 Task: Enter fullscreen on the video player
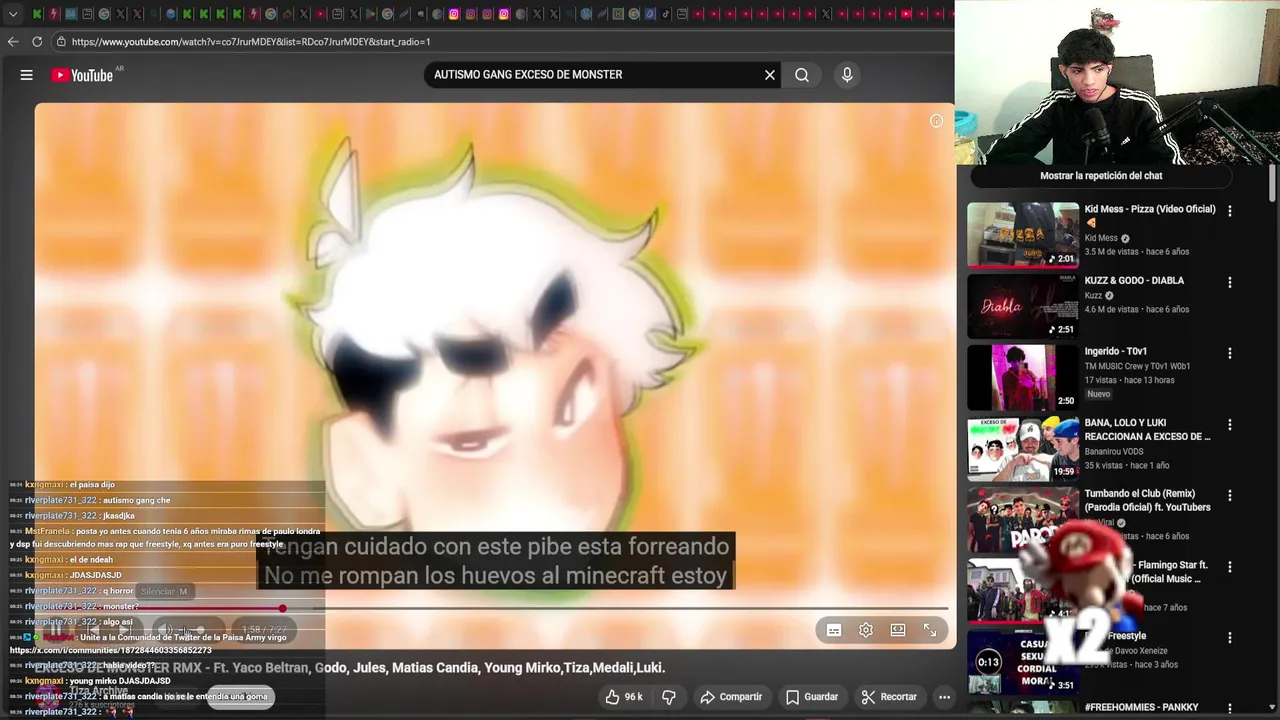click(930, 630)
